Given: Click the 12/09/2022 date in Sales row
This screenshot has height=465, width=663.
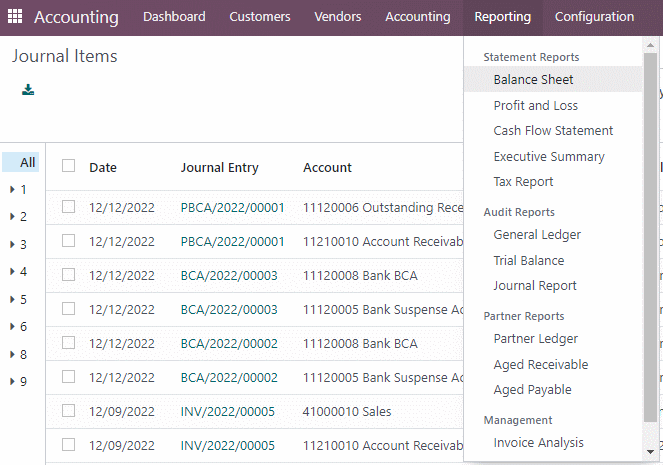Looking at the screenshot, I should 122,411.
